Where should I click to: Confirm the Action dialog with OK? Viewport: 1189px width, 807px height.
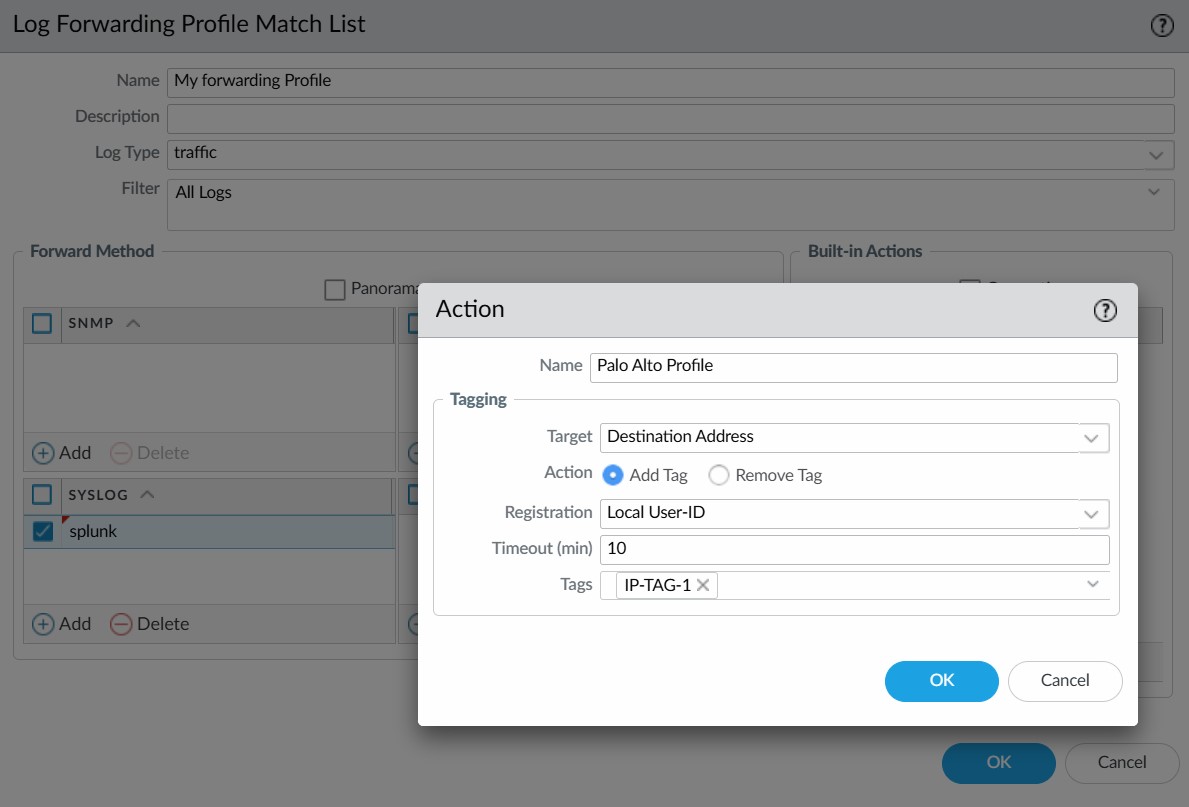(x=941, y=681)
